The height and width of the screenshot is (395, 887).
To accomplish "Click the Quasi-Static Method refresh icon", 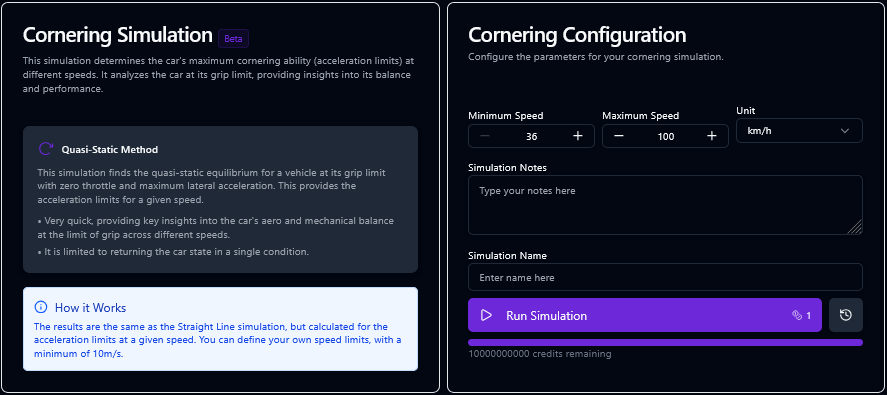I will click(x=45, y=149).
